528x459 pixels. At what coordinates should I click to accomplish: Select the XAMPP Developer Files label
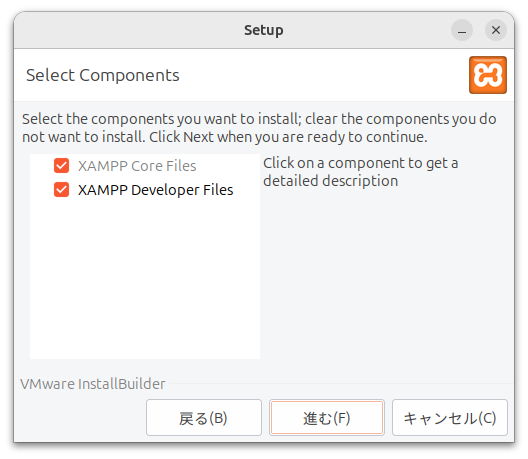(156, 190)
